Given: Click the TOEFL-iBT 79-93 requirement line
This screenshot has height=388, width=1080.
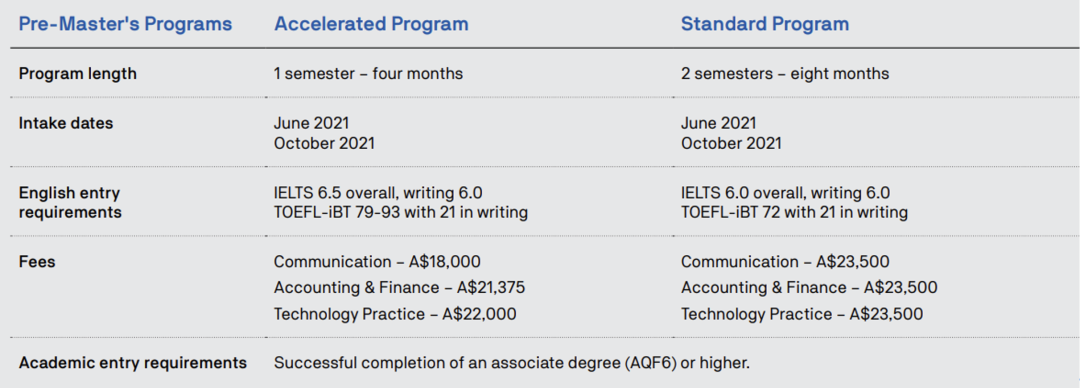Looking at the screenshot, I should (x=401, y=213).
